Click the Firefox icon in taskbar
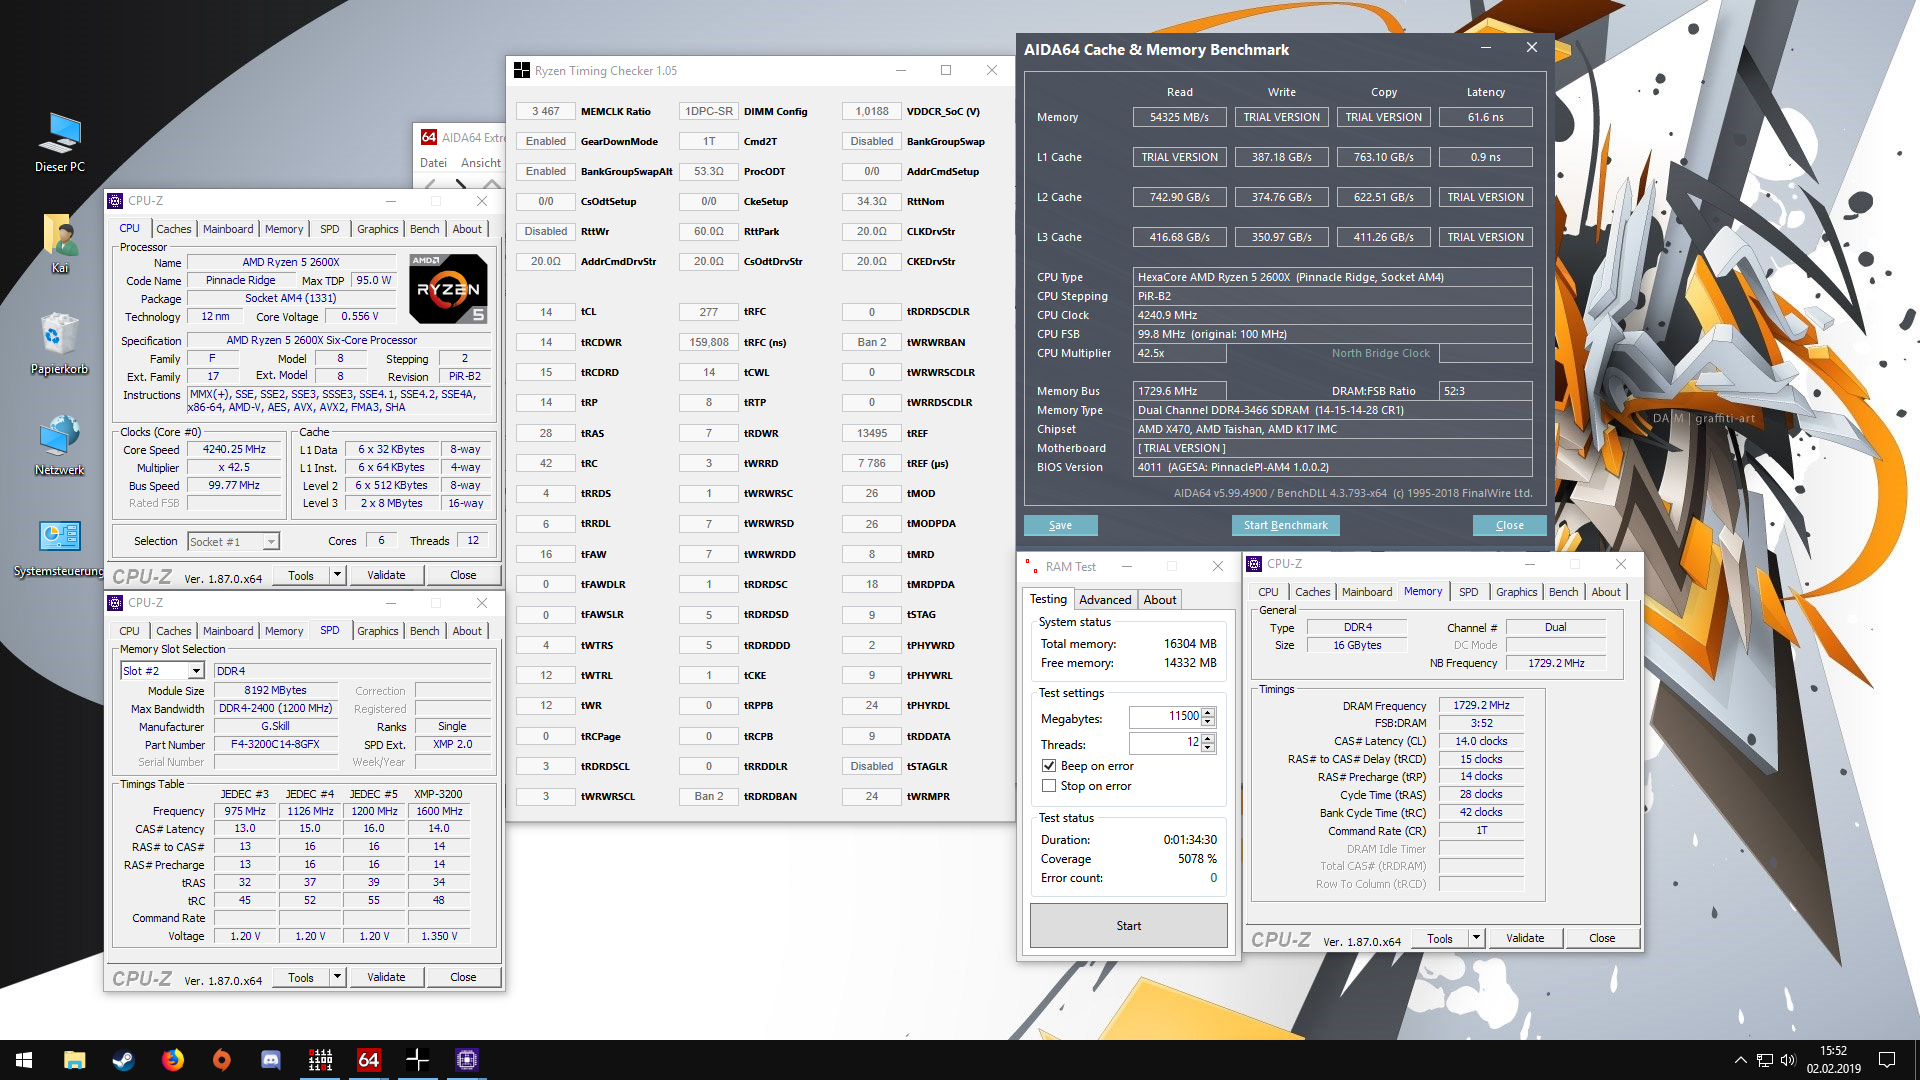The height and width of the screenshot is (1080, 1920). pyautogui.click(x=173, y=1060)
